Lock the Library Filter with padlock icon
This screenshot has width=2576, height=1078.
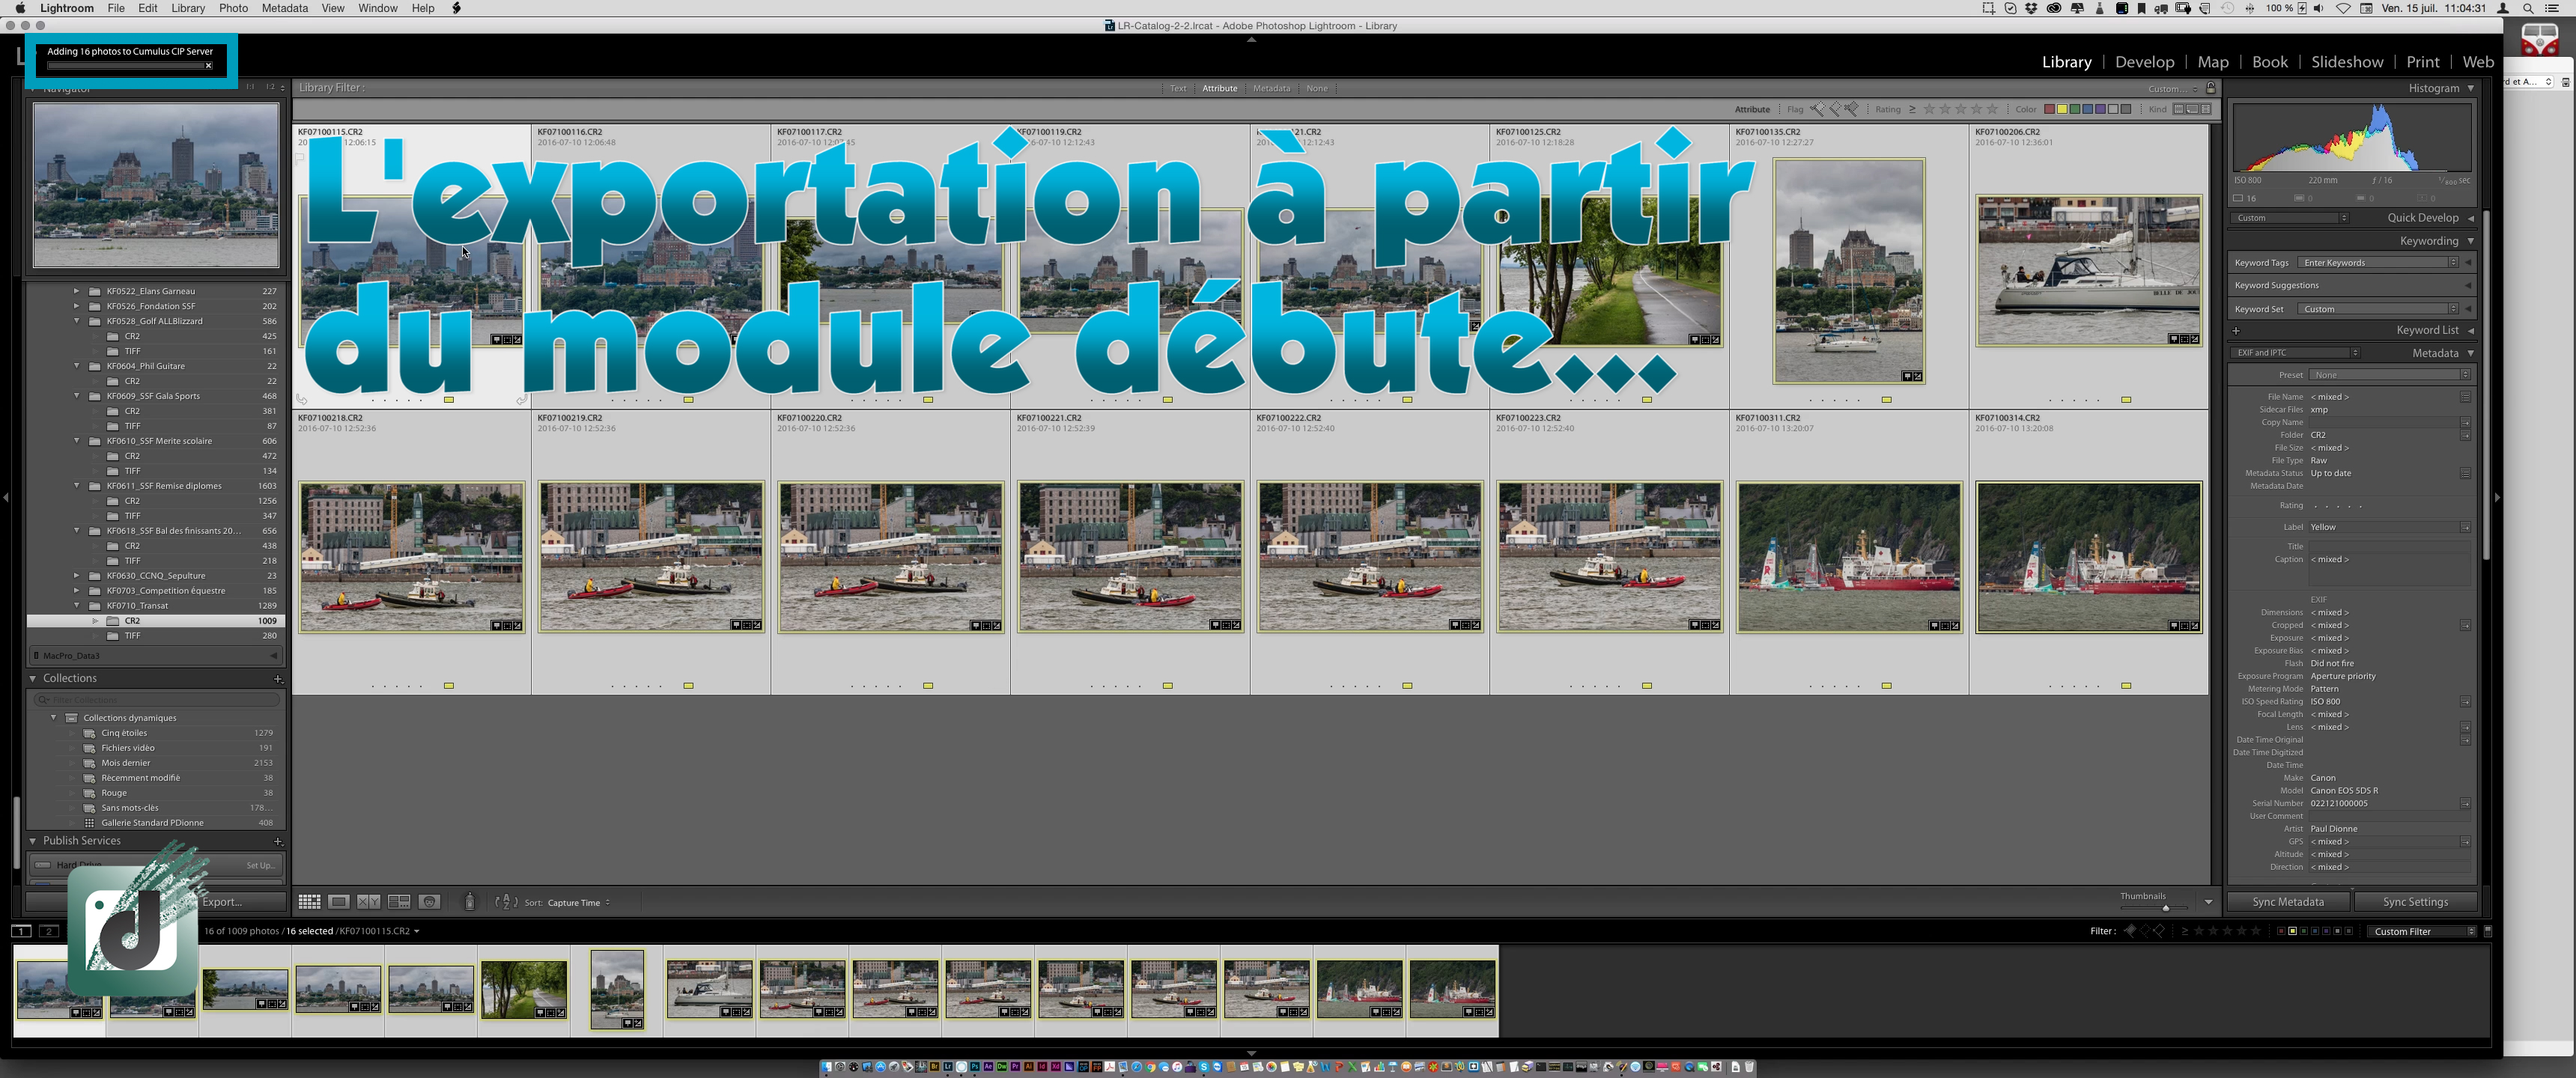[2211, 88]
